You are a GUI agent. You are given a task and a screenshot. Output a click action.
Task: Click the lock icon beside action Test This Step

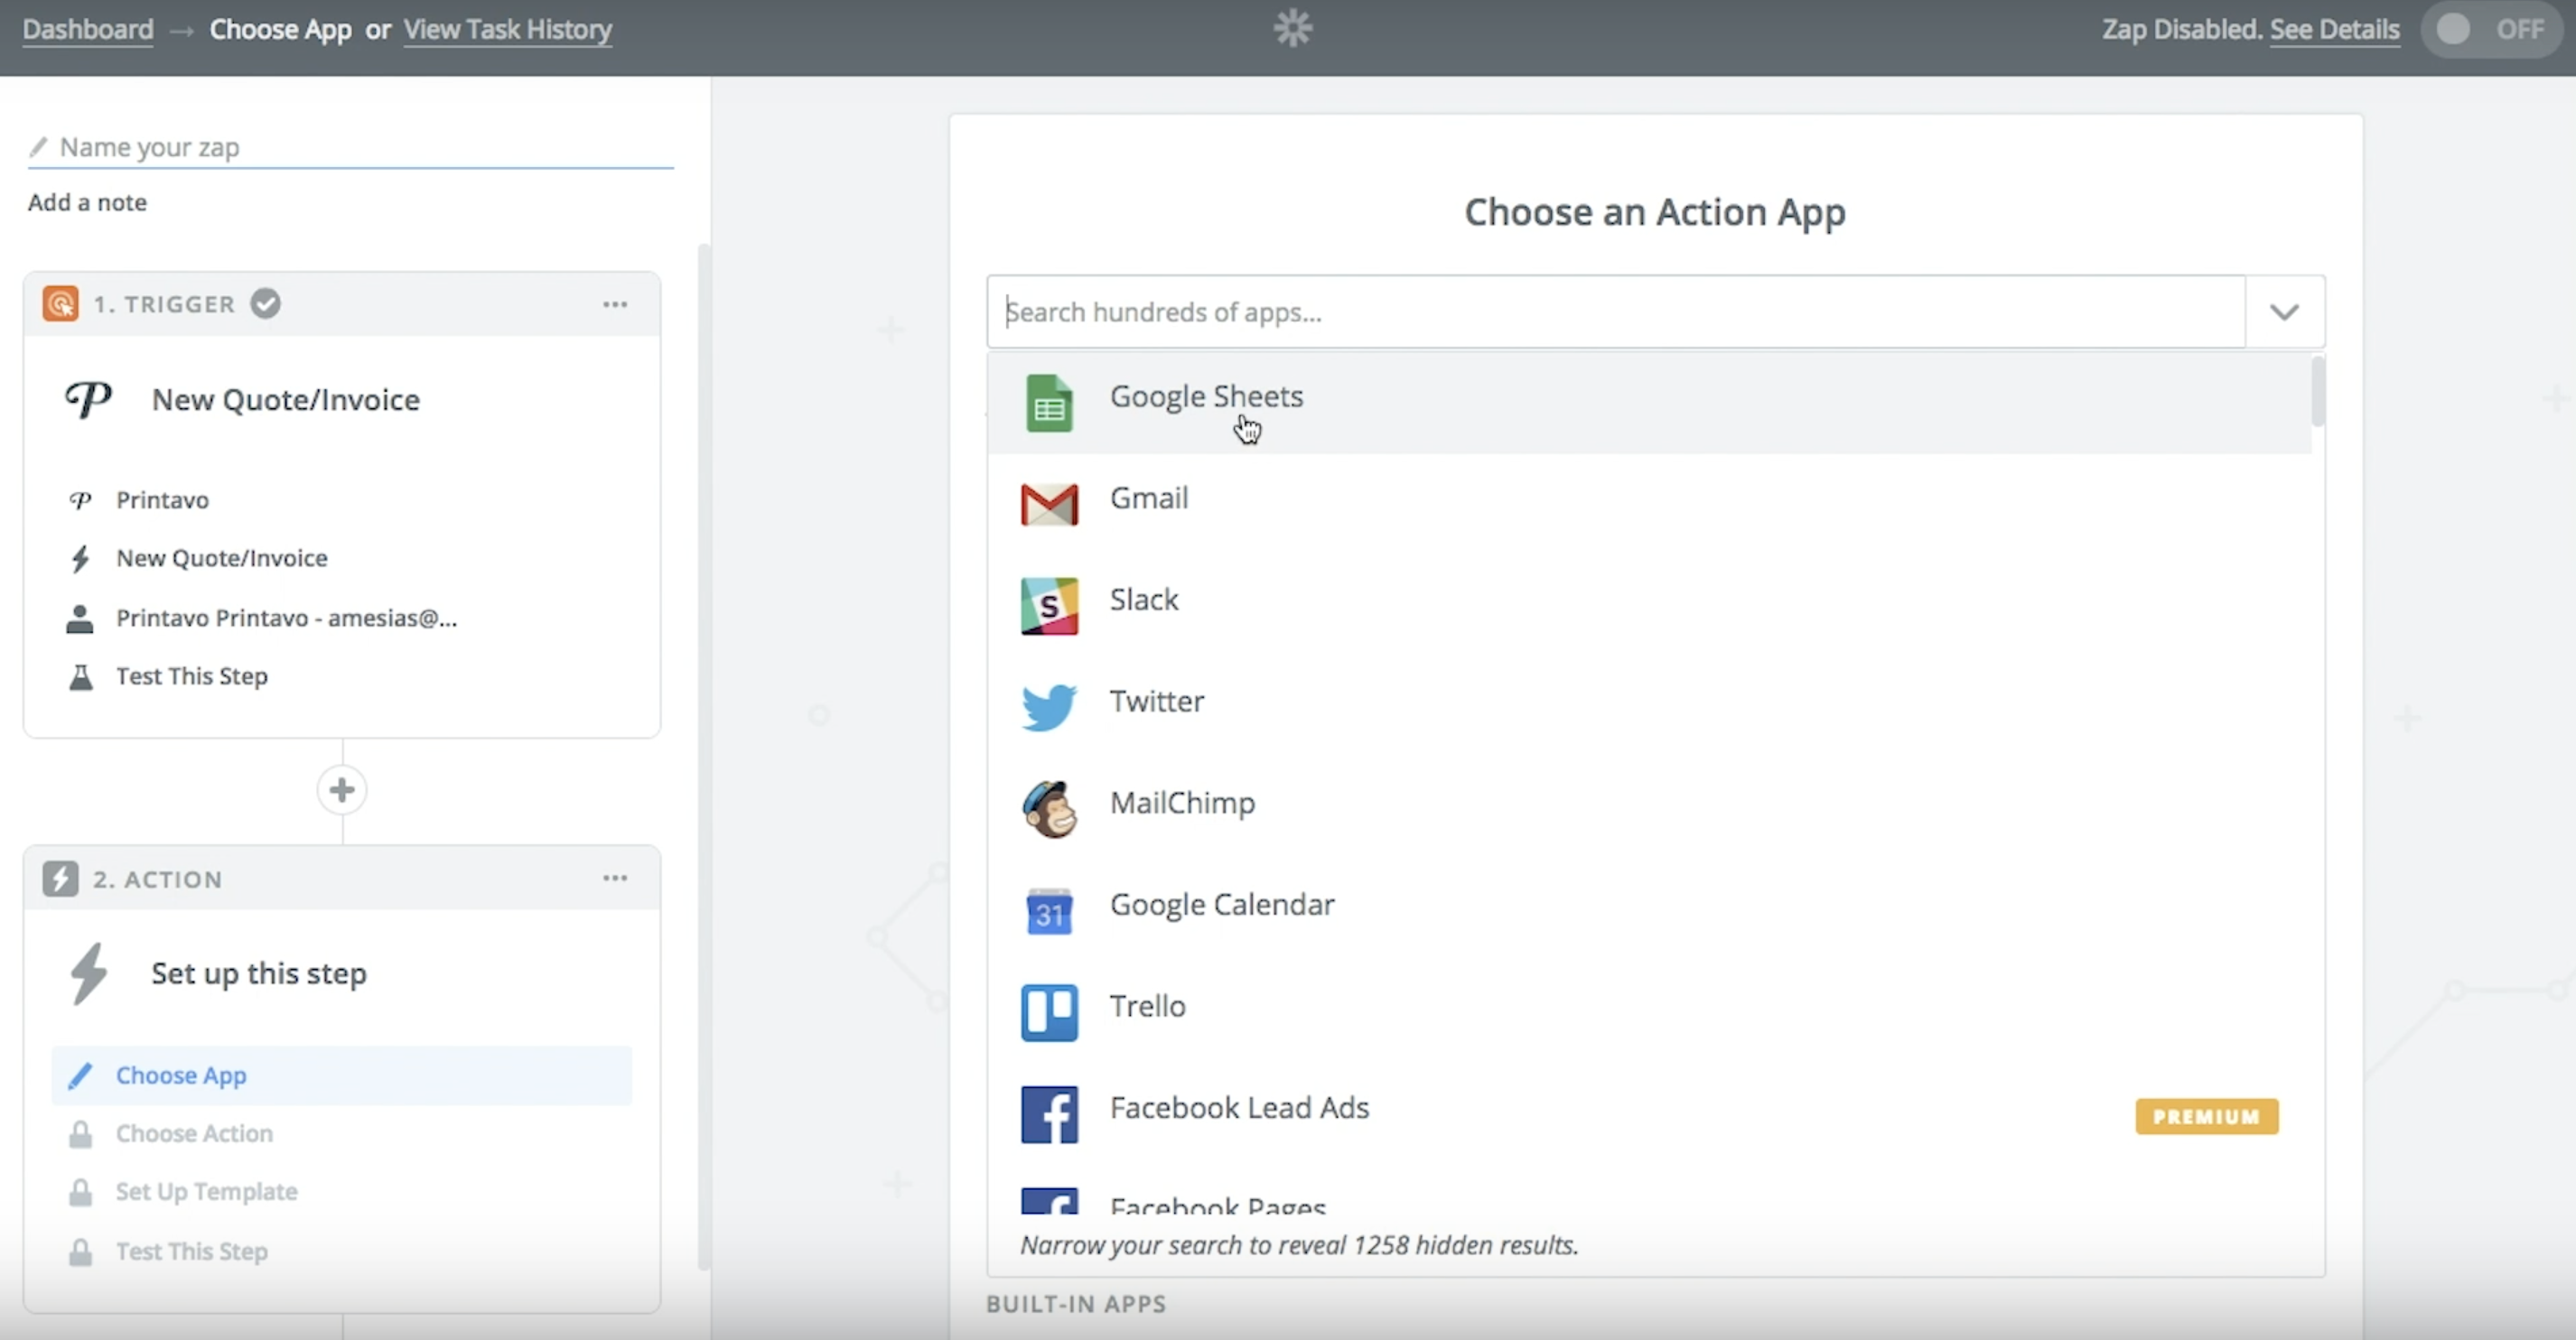80,1252
